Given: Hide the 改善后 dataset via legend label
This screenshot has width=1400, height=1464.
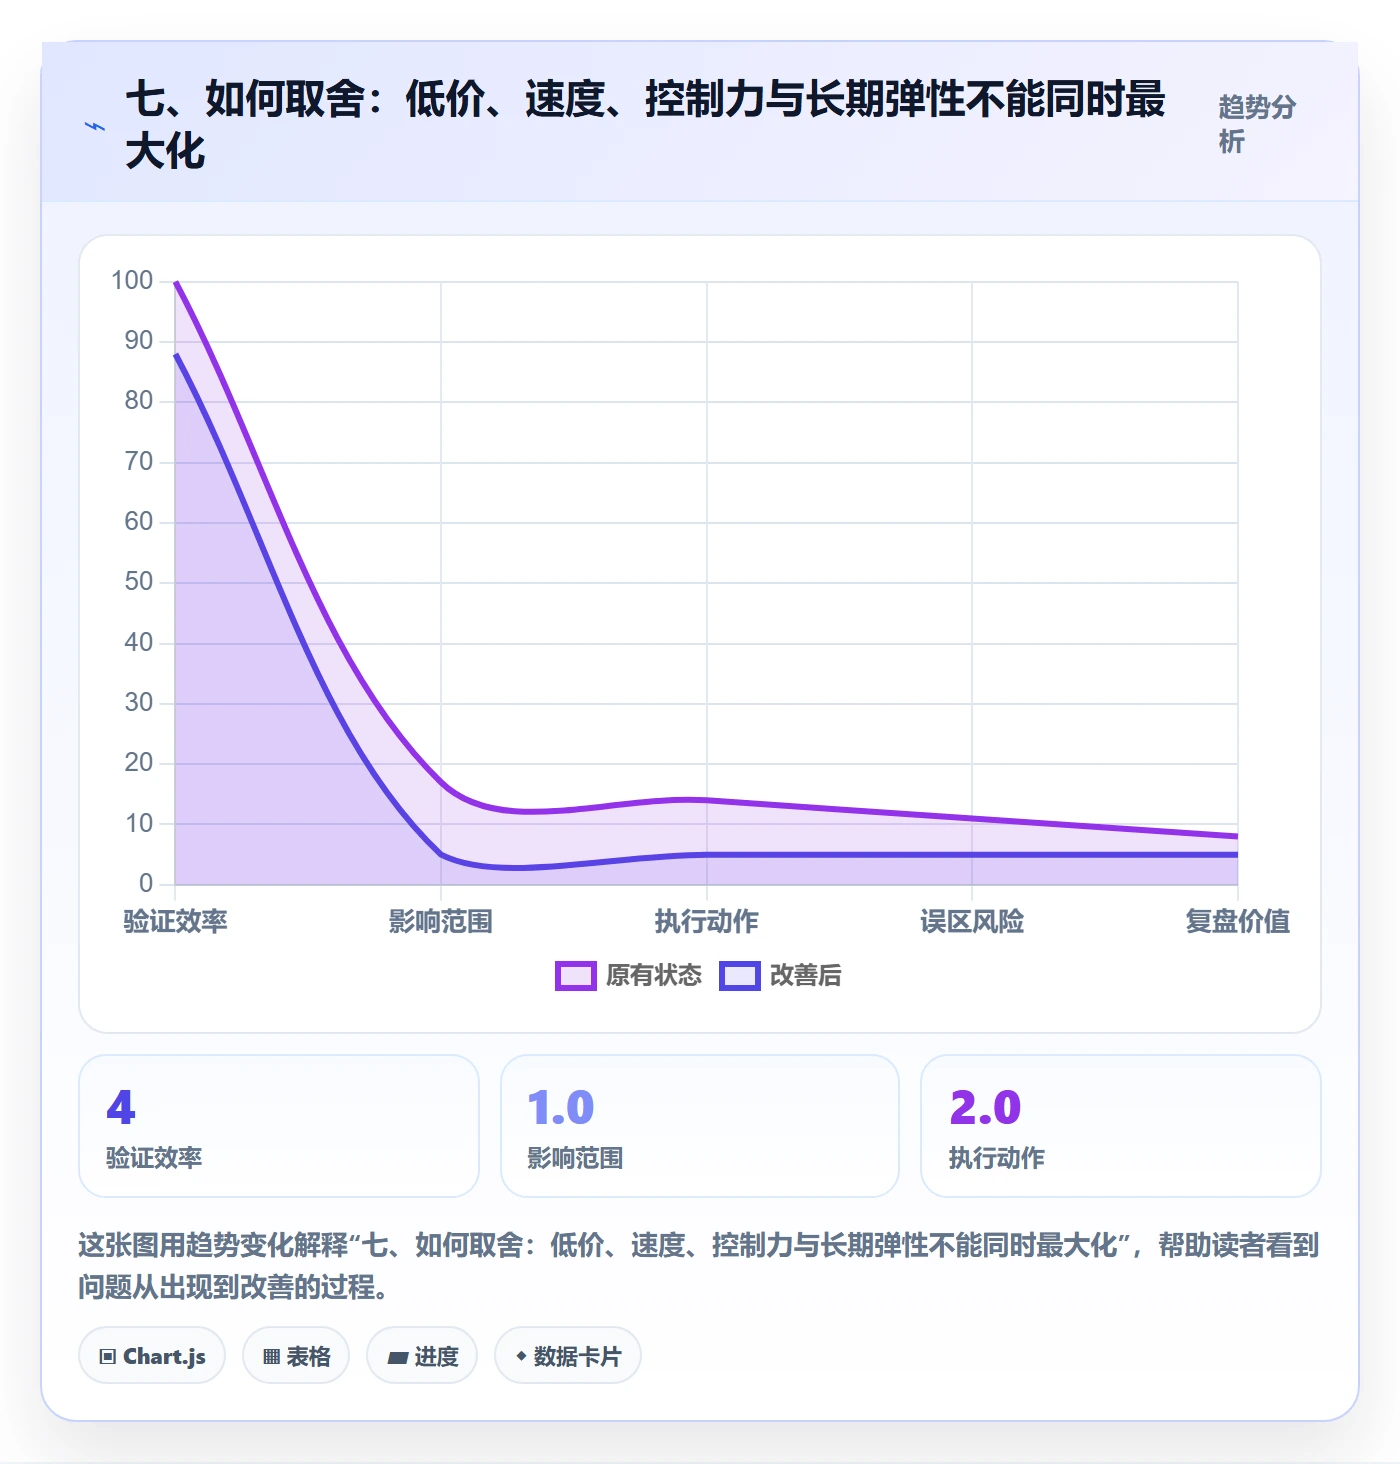Looking at the screenshot, I should [x=806, y=976].
